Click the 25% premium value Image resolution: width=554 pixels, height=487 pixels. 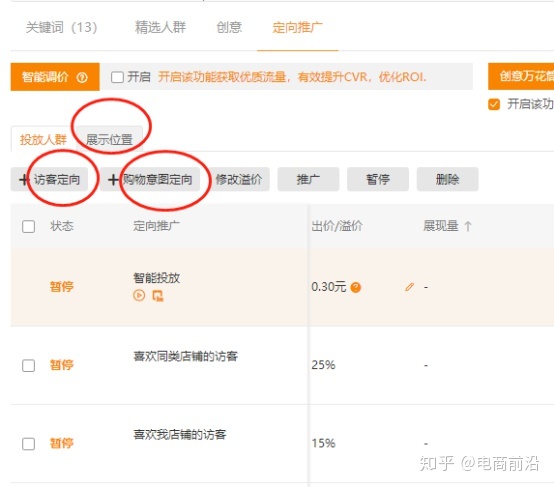point(323,365)
